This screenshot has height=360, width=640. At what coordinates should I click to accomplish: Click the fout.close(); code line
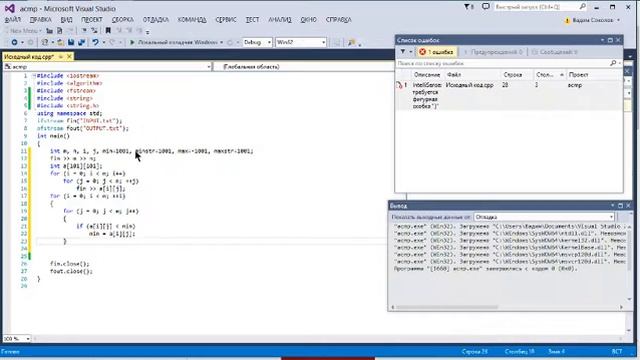(71, 271)
